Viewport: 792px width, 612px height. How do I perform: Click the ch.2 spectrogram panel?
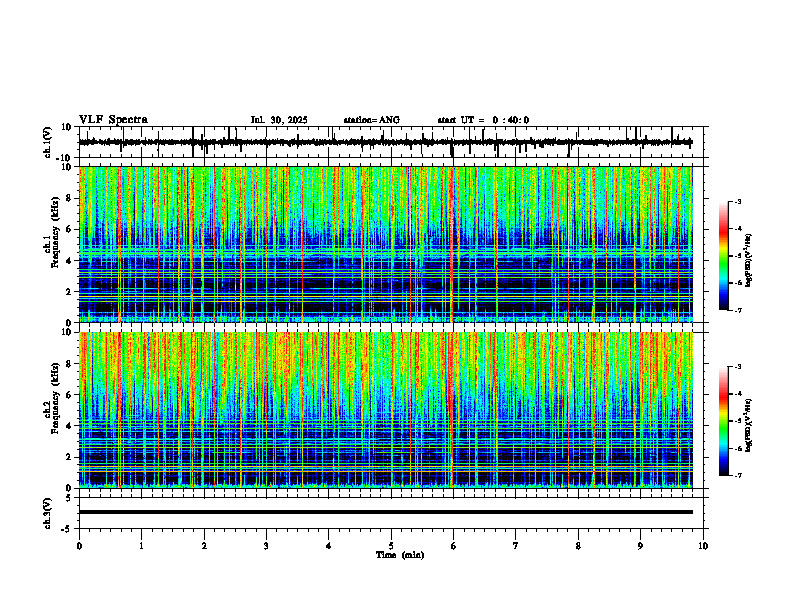385,410
